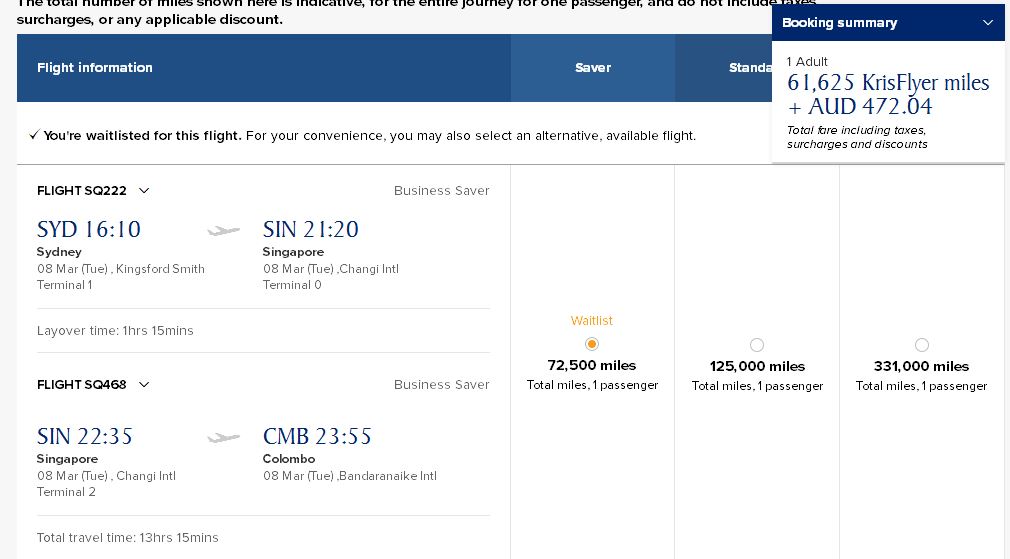
Task: Click the 61,625 KrisFlyer miles total
Action: coord(888,82)
